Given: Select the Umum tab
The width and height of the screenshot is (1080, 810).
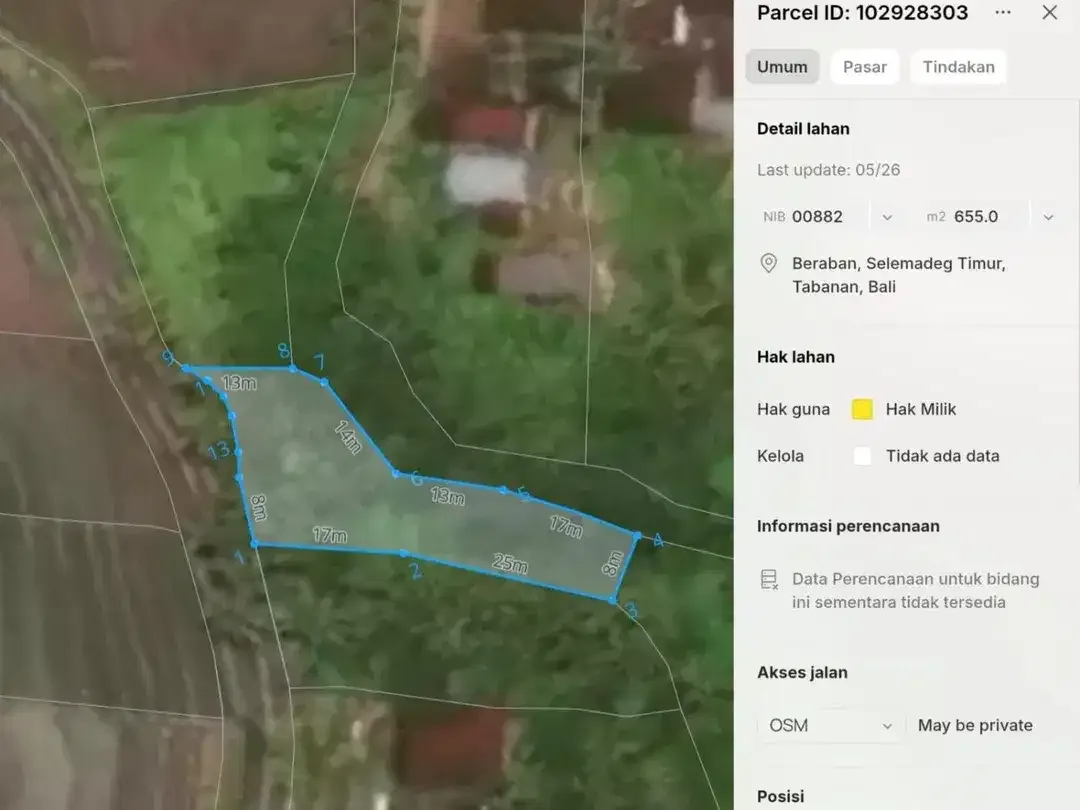Looking at the screenshot, I should (782, 67).
